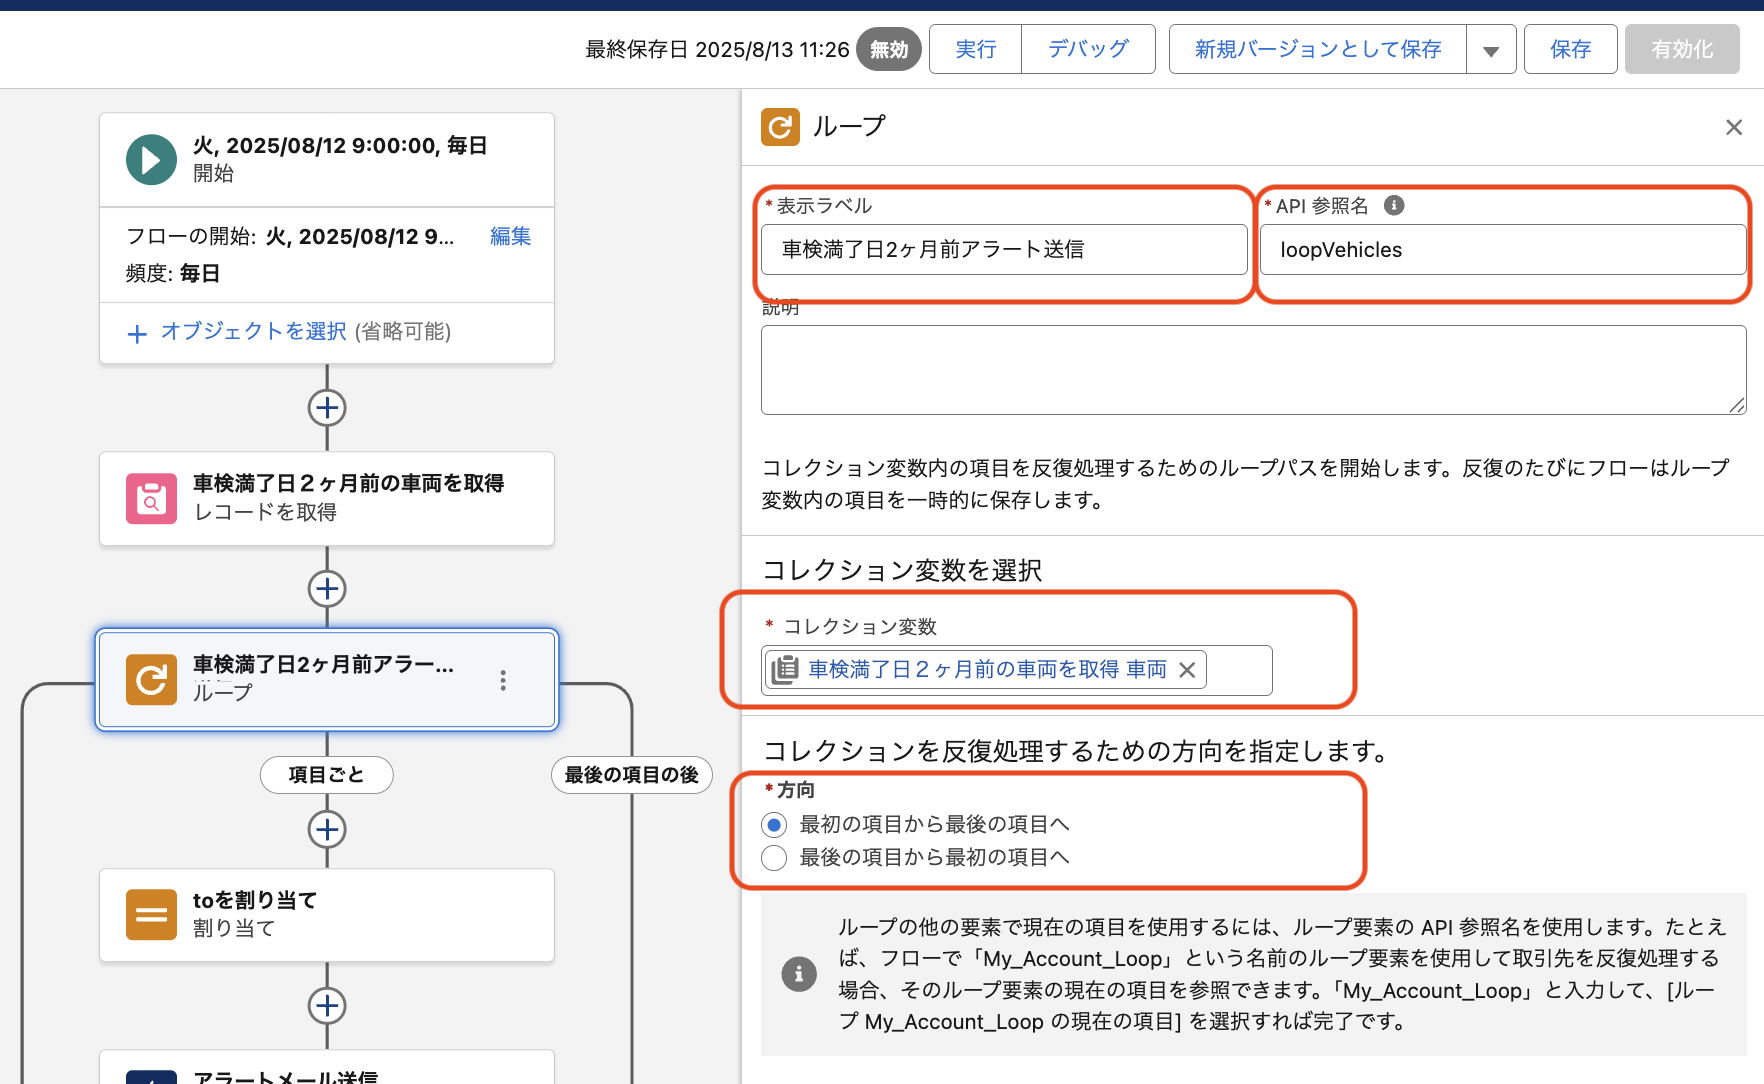The image size is (1764, 1084).
Task: Click 新規バージョンとして保存 button
Action: [1318, 50]
